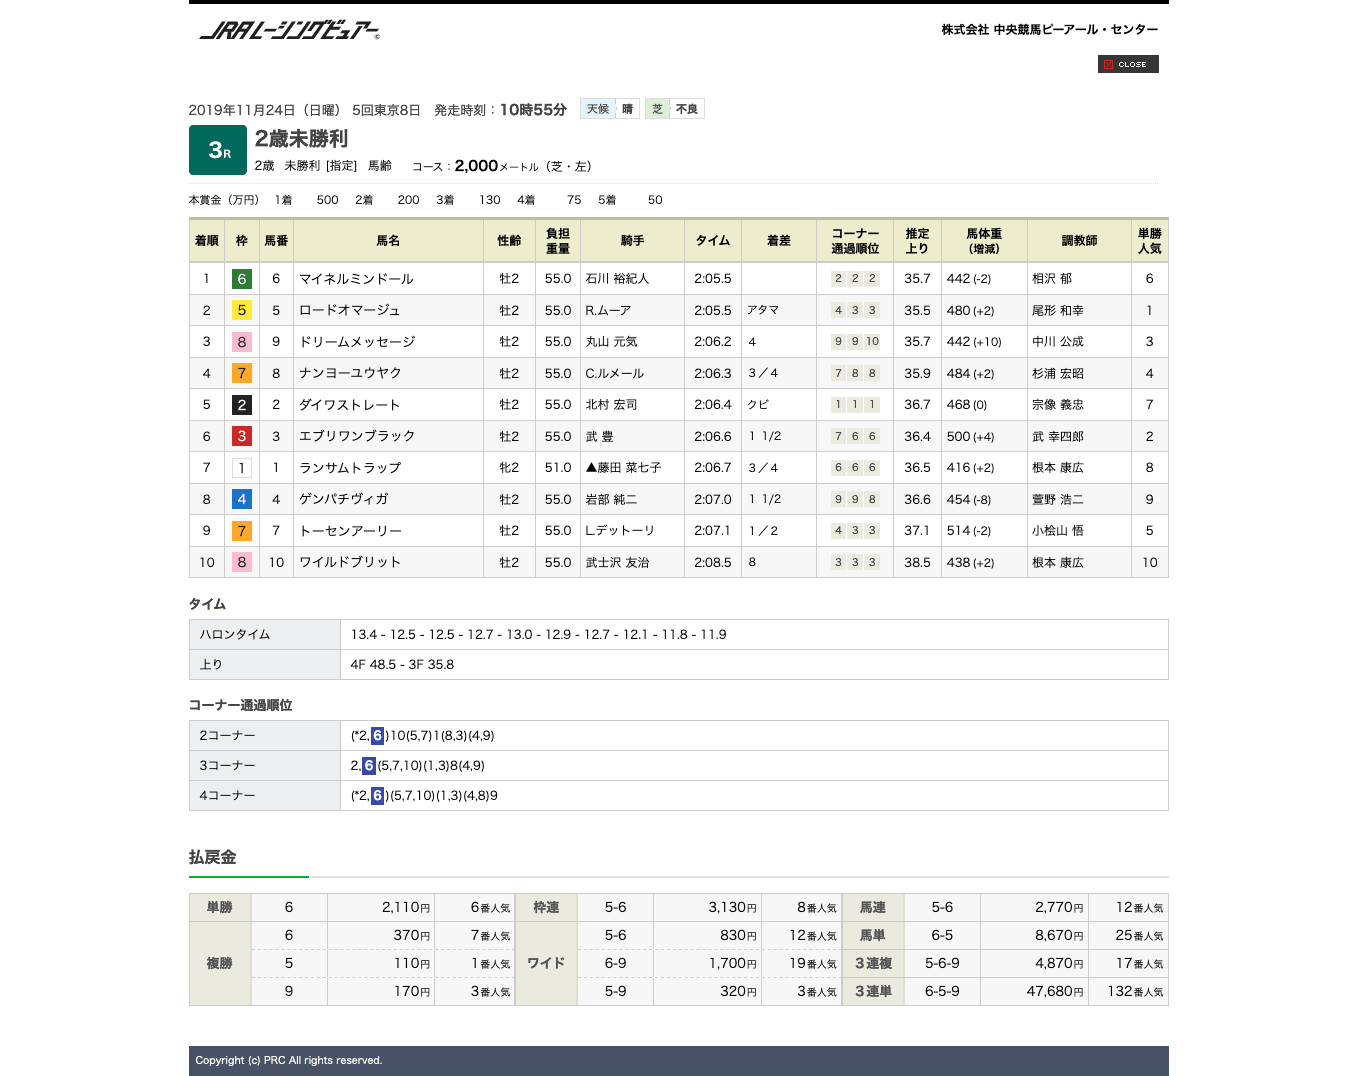Screen dimensions: 1357x1076
Task: Click the 枠連 payout label
Action: [x=546, y=907]
